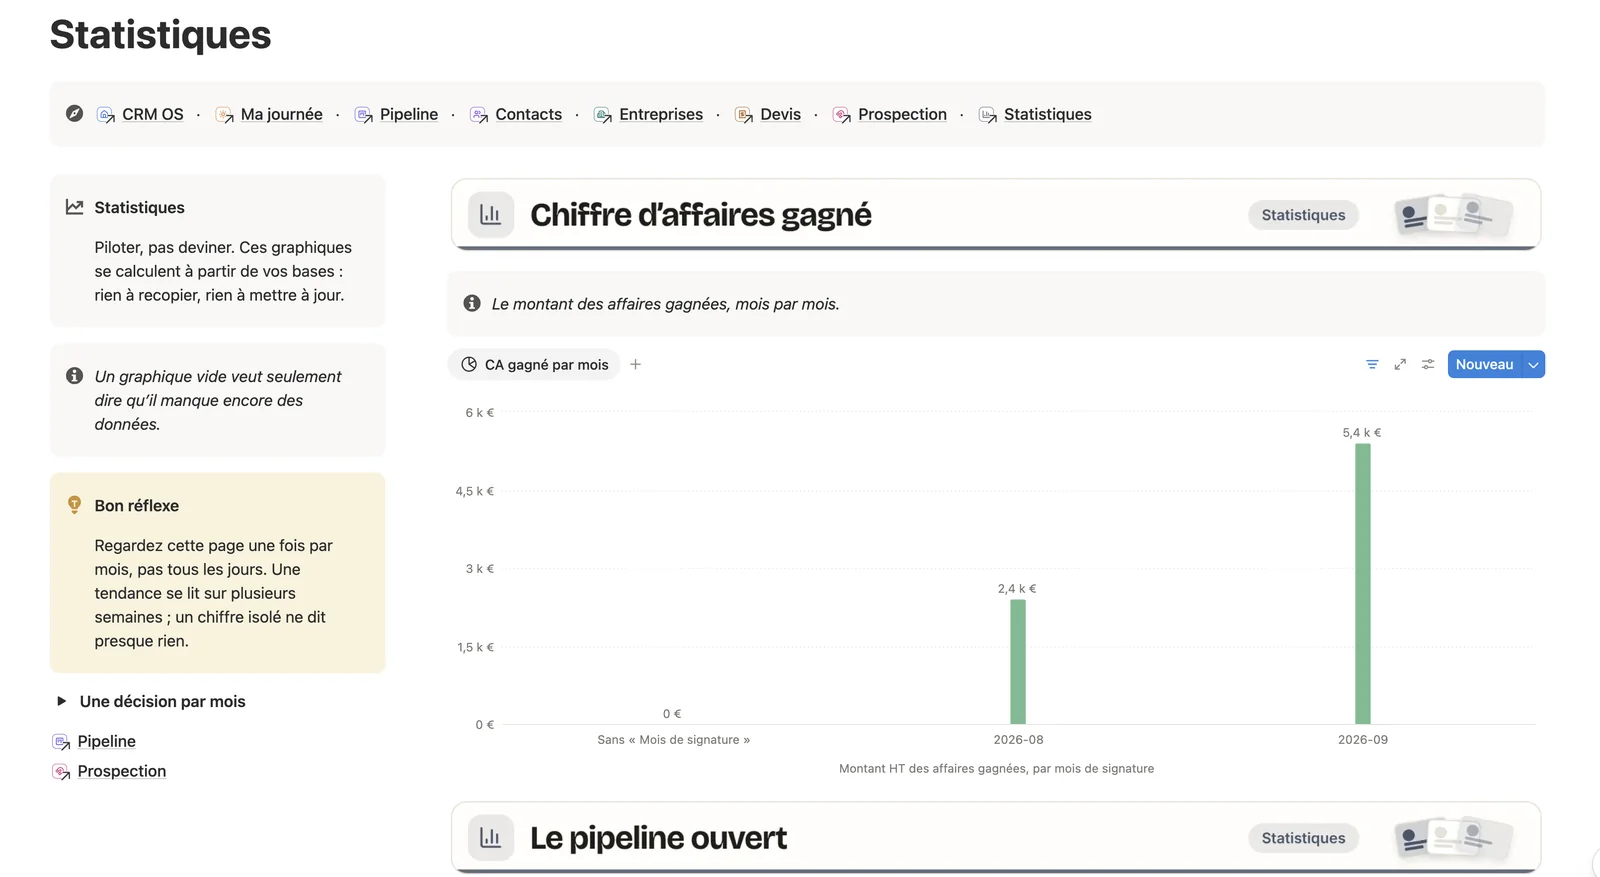Image resolution: width=1600 pixels, height=877 pixels.
Task: Open the filter icon for the chart
Action: pos(1372,365)
